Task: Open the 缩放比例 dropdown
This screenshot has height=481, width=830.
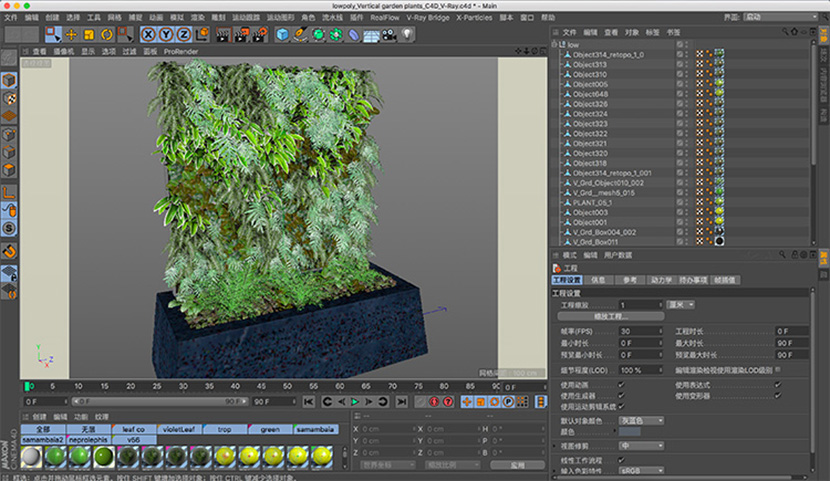Action: coord(453,465)
